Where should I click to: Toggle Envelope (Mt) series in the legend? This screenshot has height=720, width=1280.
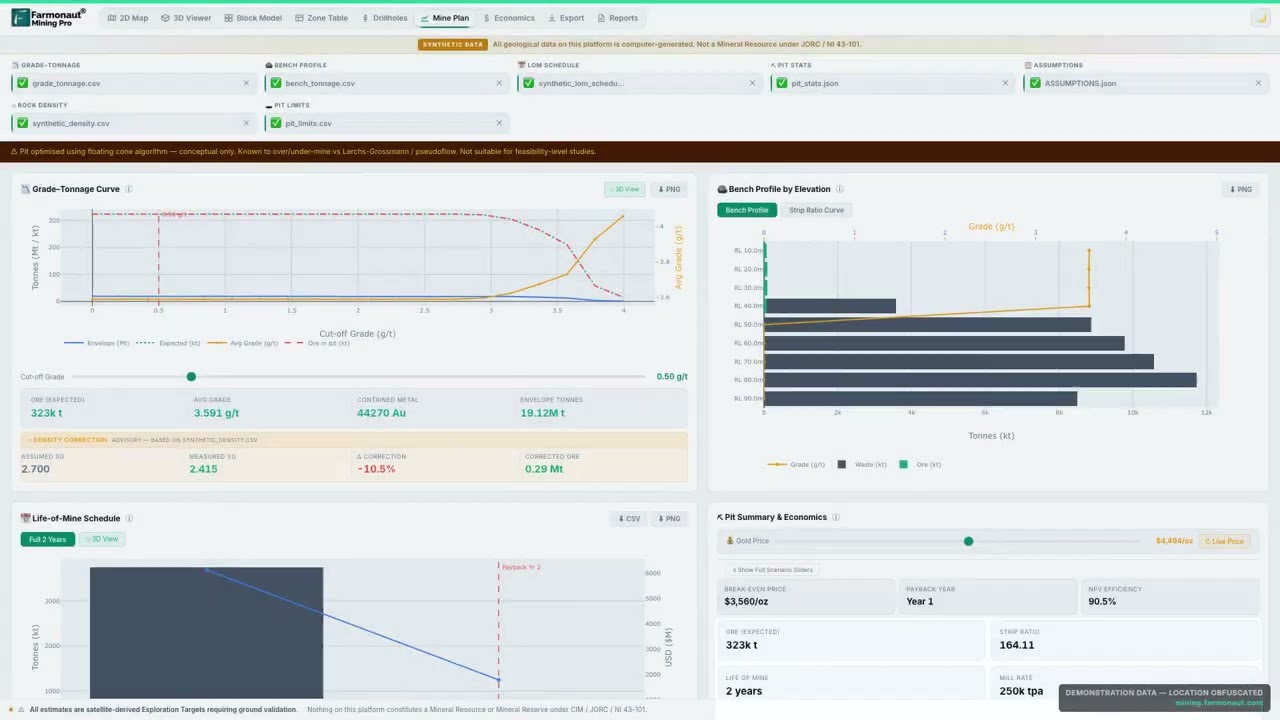(97, 343)
